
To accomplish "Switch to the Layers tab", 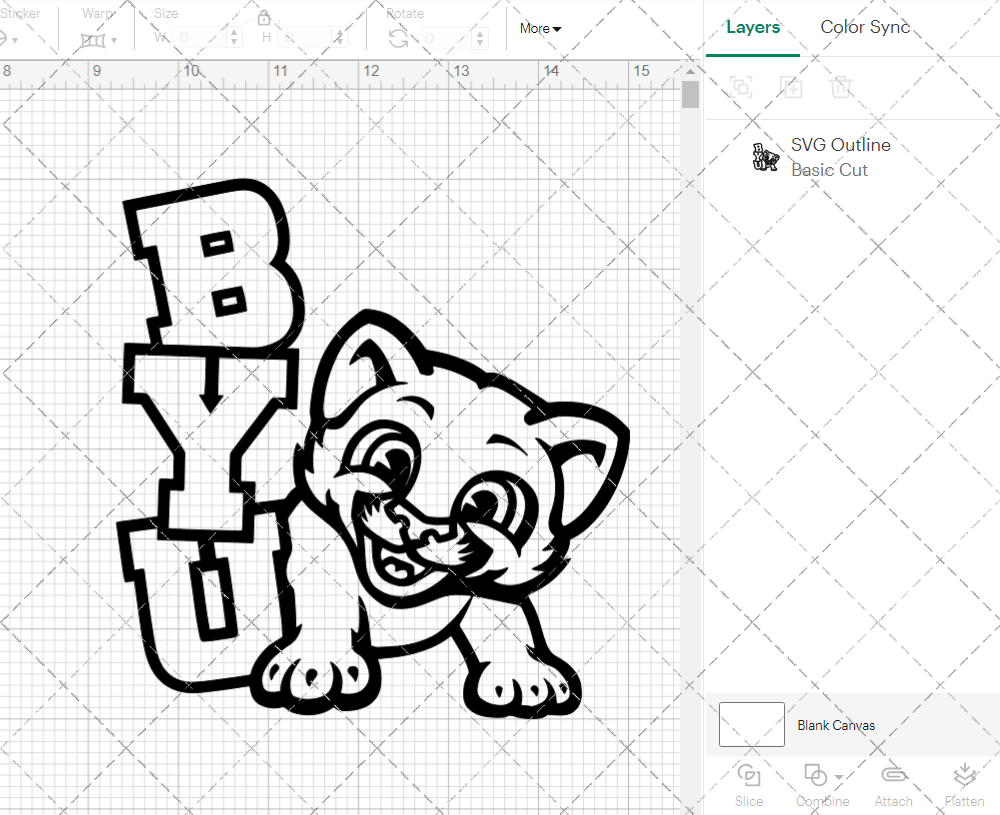I will 752,27.
